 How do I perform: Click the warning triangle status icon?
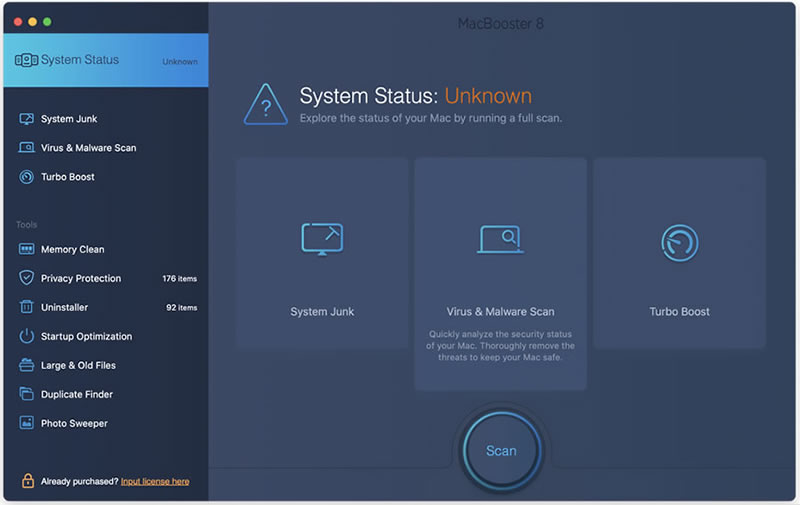tap(266, 105)
